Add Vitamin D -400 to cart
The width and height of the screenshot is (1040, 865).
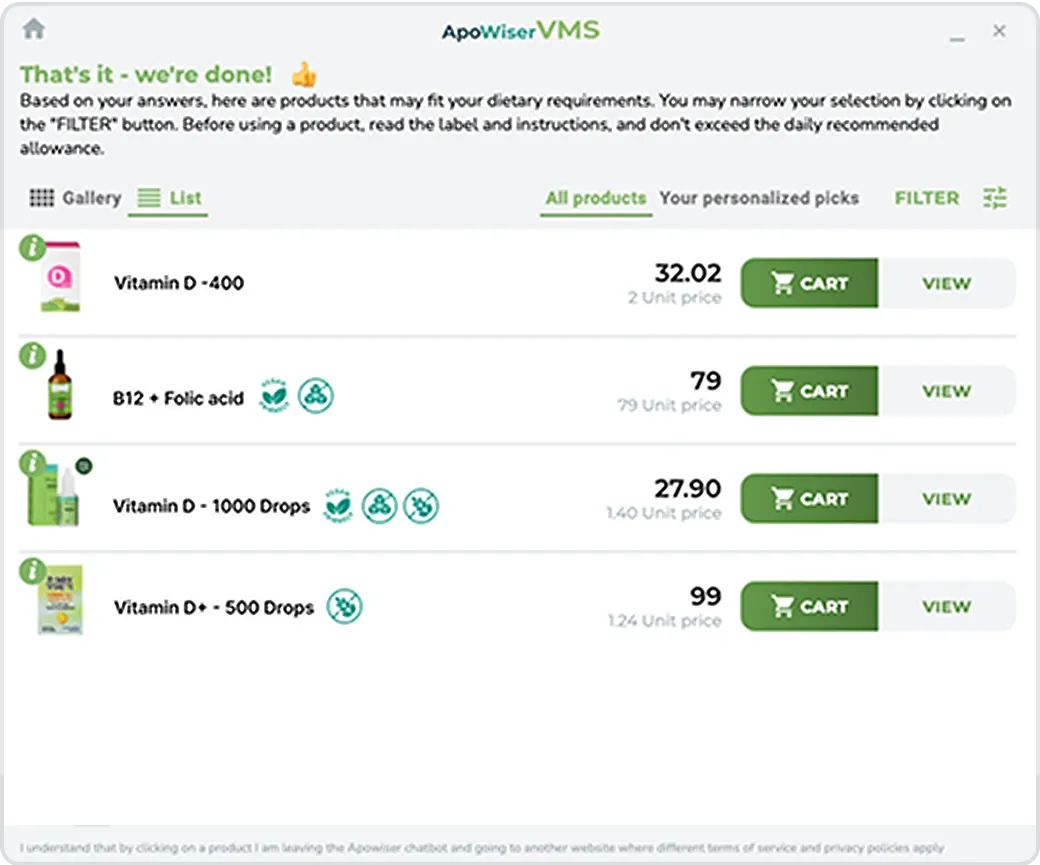click(809, 283)
